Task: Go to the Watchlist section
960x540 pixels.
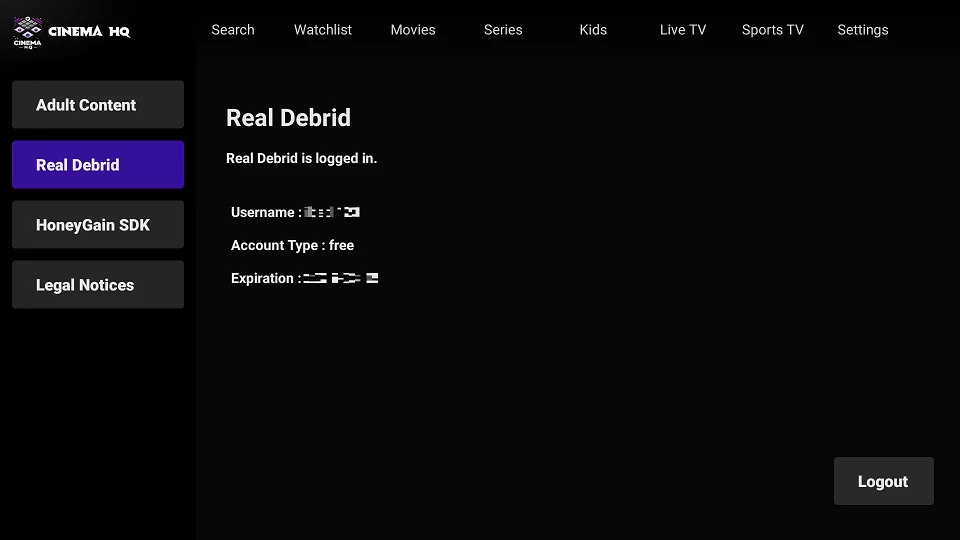Action: click(323, 30)
